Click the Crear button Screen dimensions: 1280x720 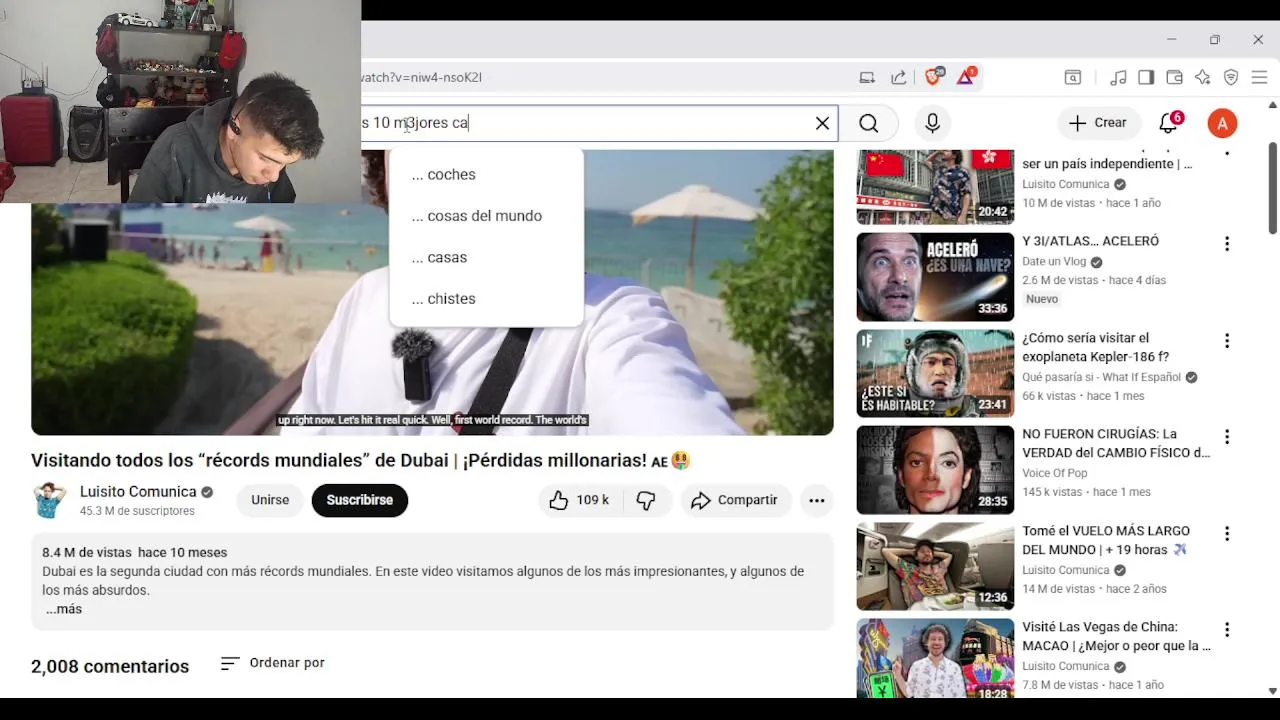[1098, 123]
